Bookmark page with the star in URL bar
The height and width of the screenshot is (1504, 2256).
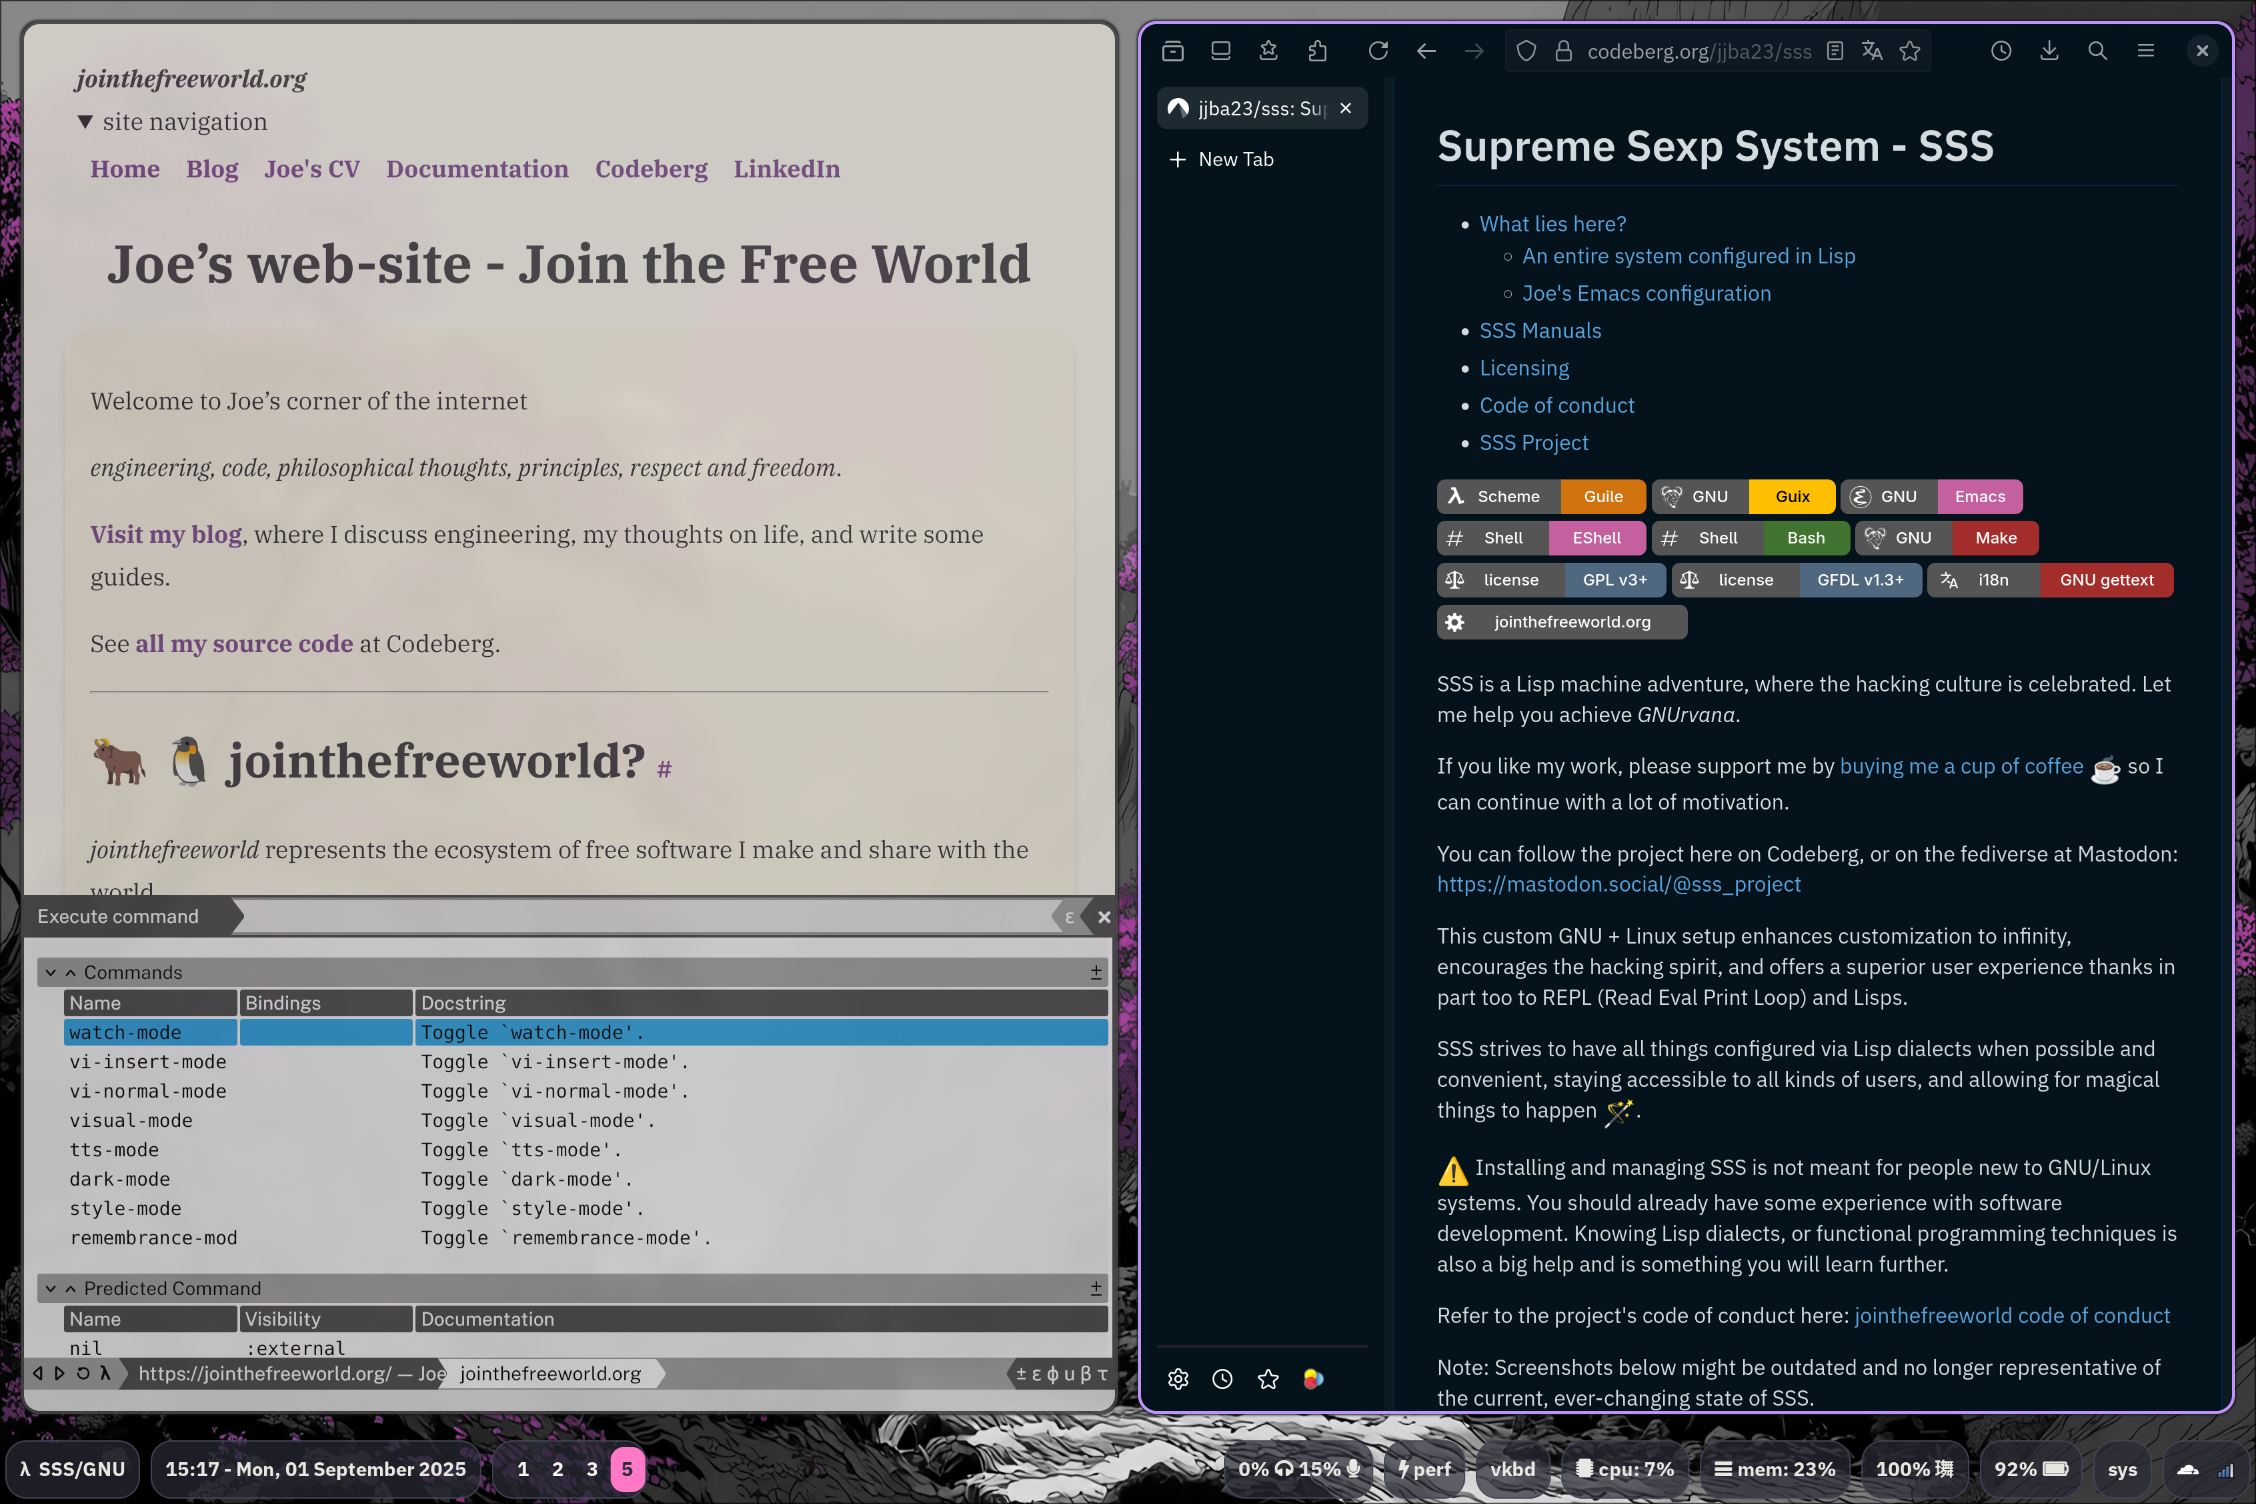click(x=1910, y=51)
